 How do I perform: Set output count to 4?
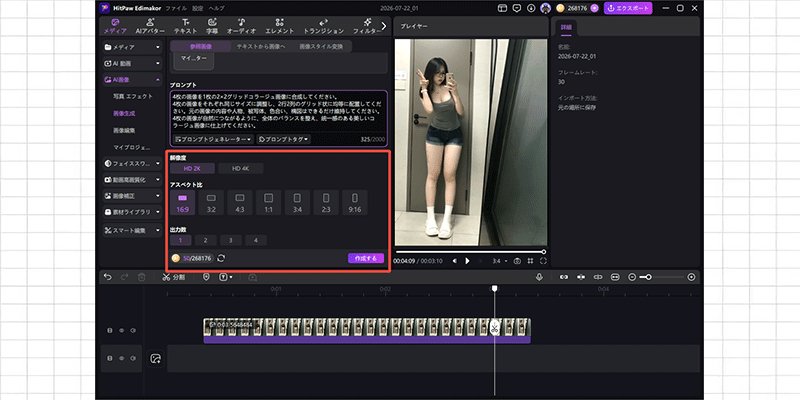(256, 240)
